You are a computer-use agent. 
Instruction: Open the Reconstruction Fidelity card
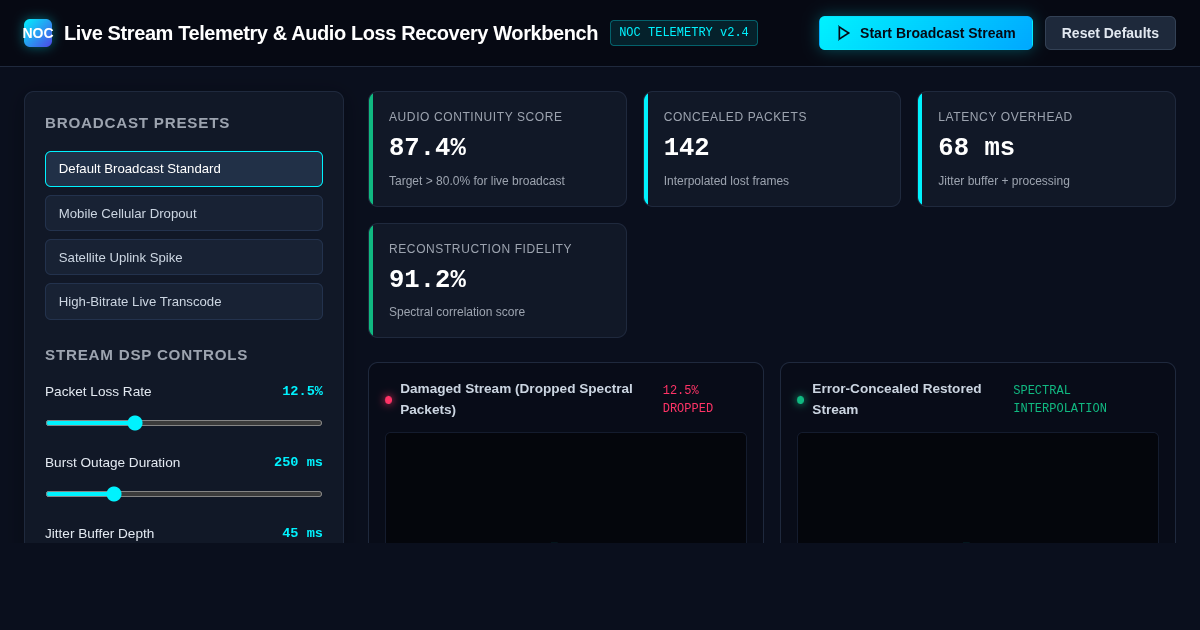click(x=497, y=280)
